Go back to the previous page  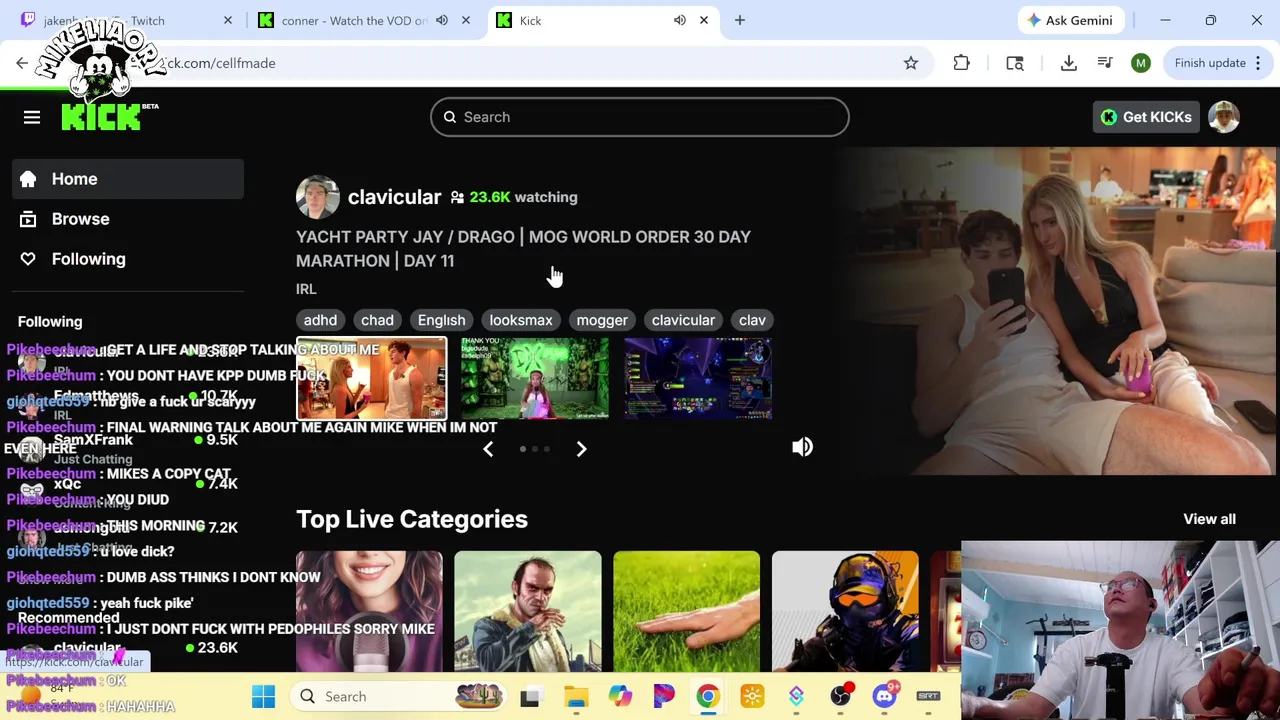coord(22,63)
